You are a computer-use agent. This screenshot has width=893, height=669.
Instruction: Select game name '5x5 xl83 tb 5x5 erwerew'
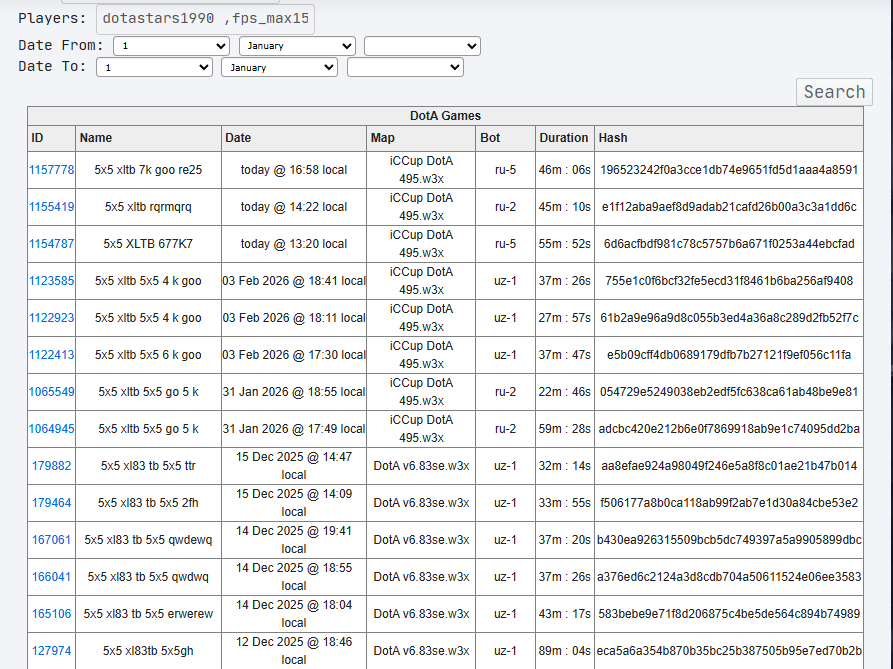pyautogui.click(x=148, y=614)
